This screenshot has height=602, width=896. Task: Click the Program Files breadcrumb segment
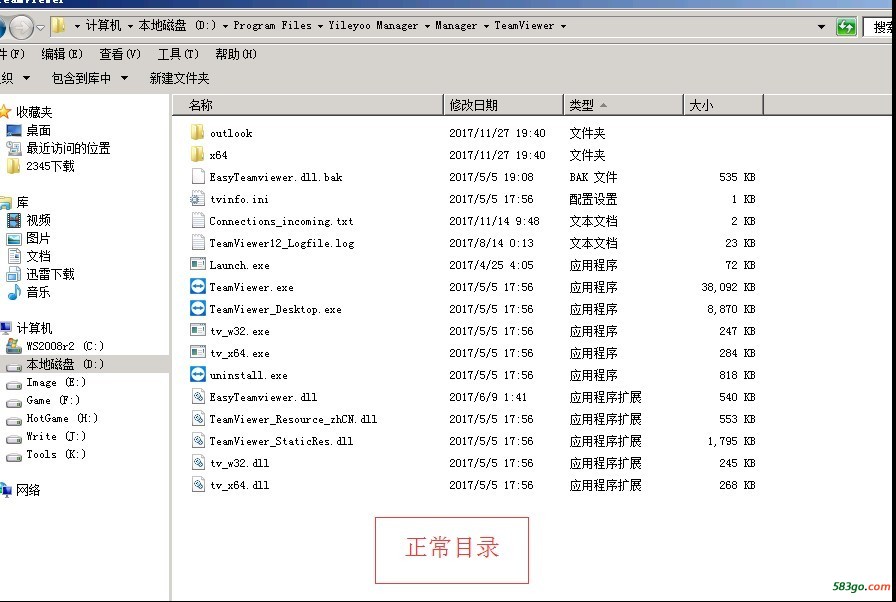pos(273,26)
